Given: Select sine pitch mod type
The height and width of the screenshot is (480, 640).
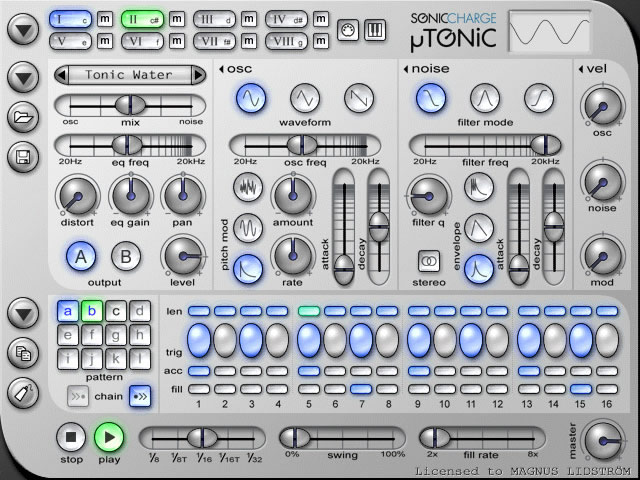Looking at the screenshot, I should tap(248, 228).
